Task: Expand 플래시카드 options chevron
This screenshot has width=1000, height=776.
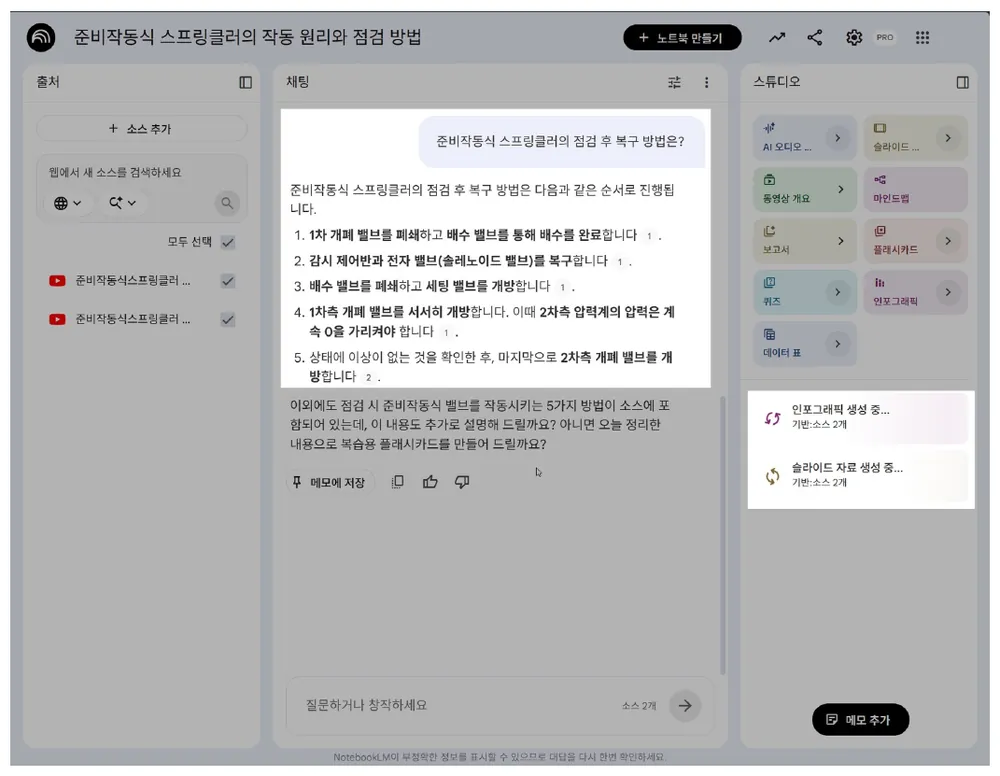Action: (948, 241)
